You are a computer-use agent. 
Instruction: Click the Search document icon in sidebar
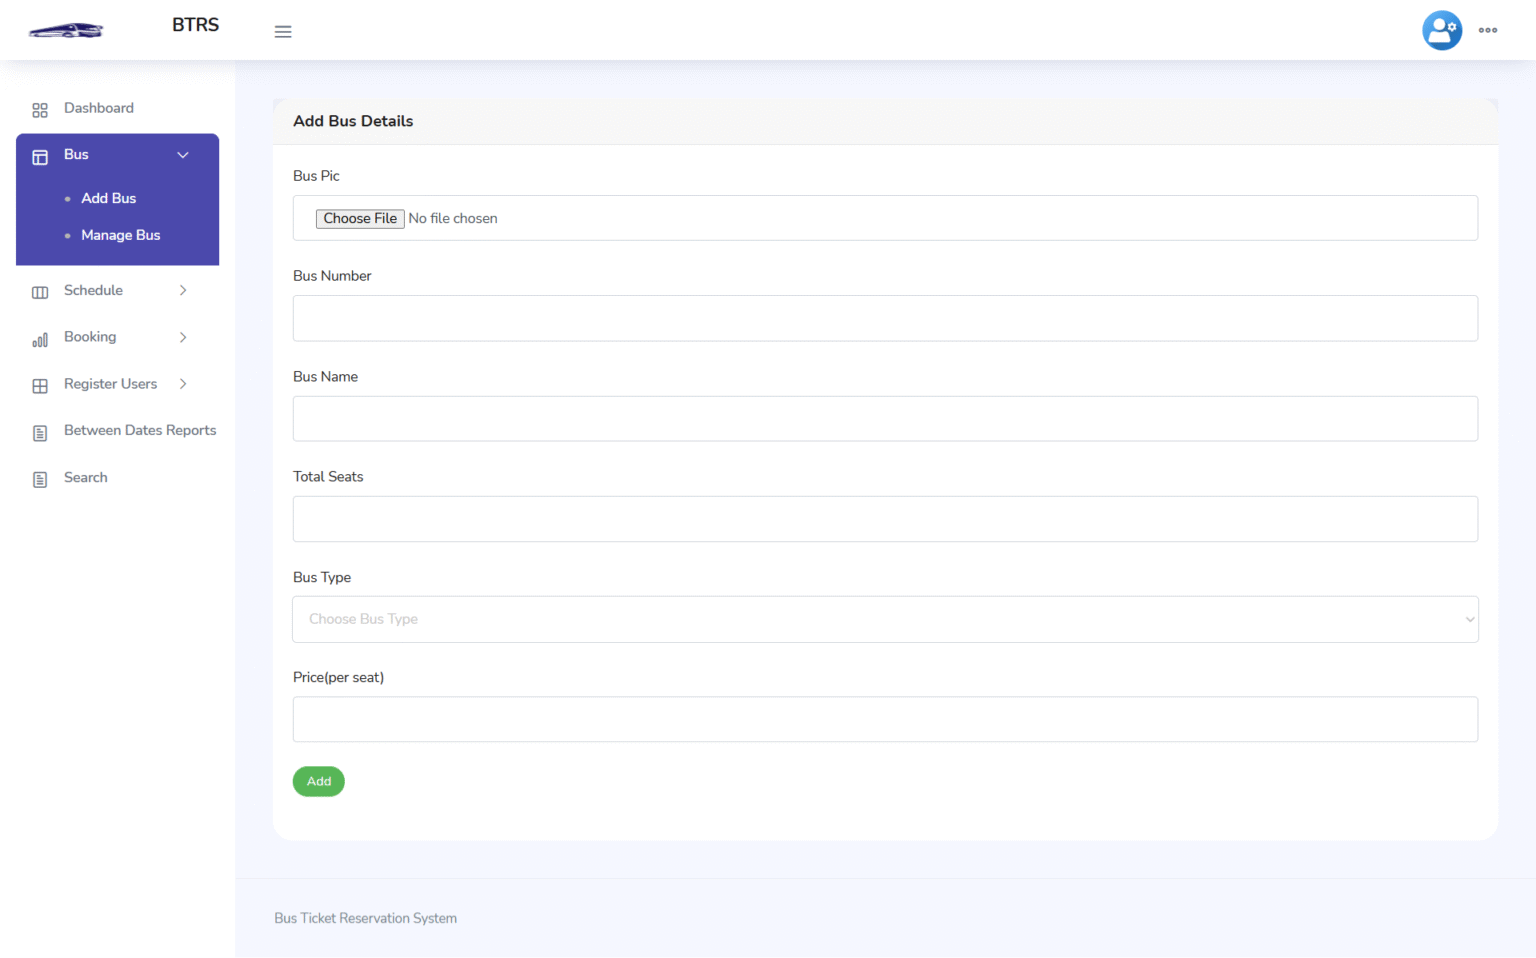click(x=40, y=478)
